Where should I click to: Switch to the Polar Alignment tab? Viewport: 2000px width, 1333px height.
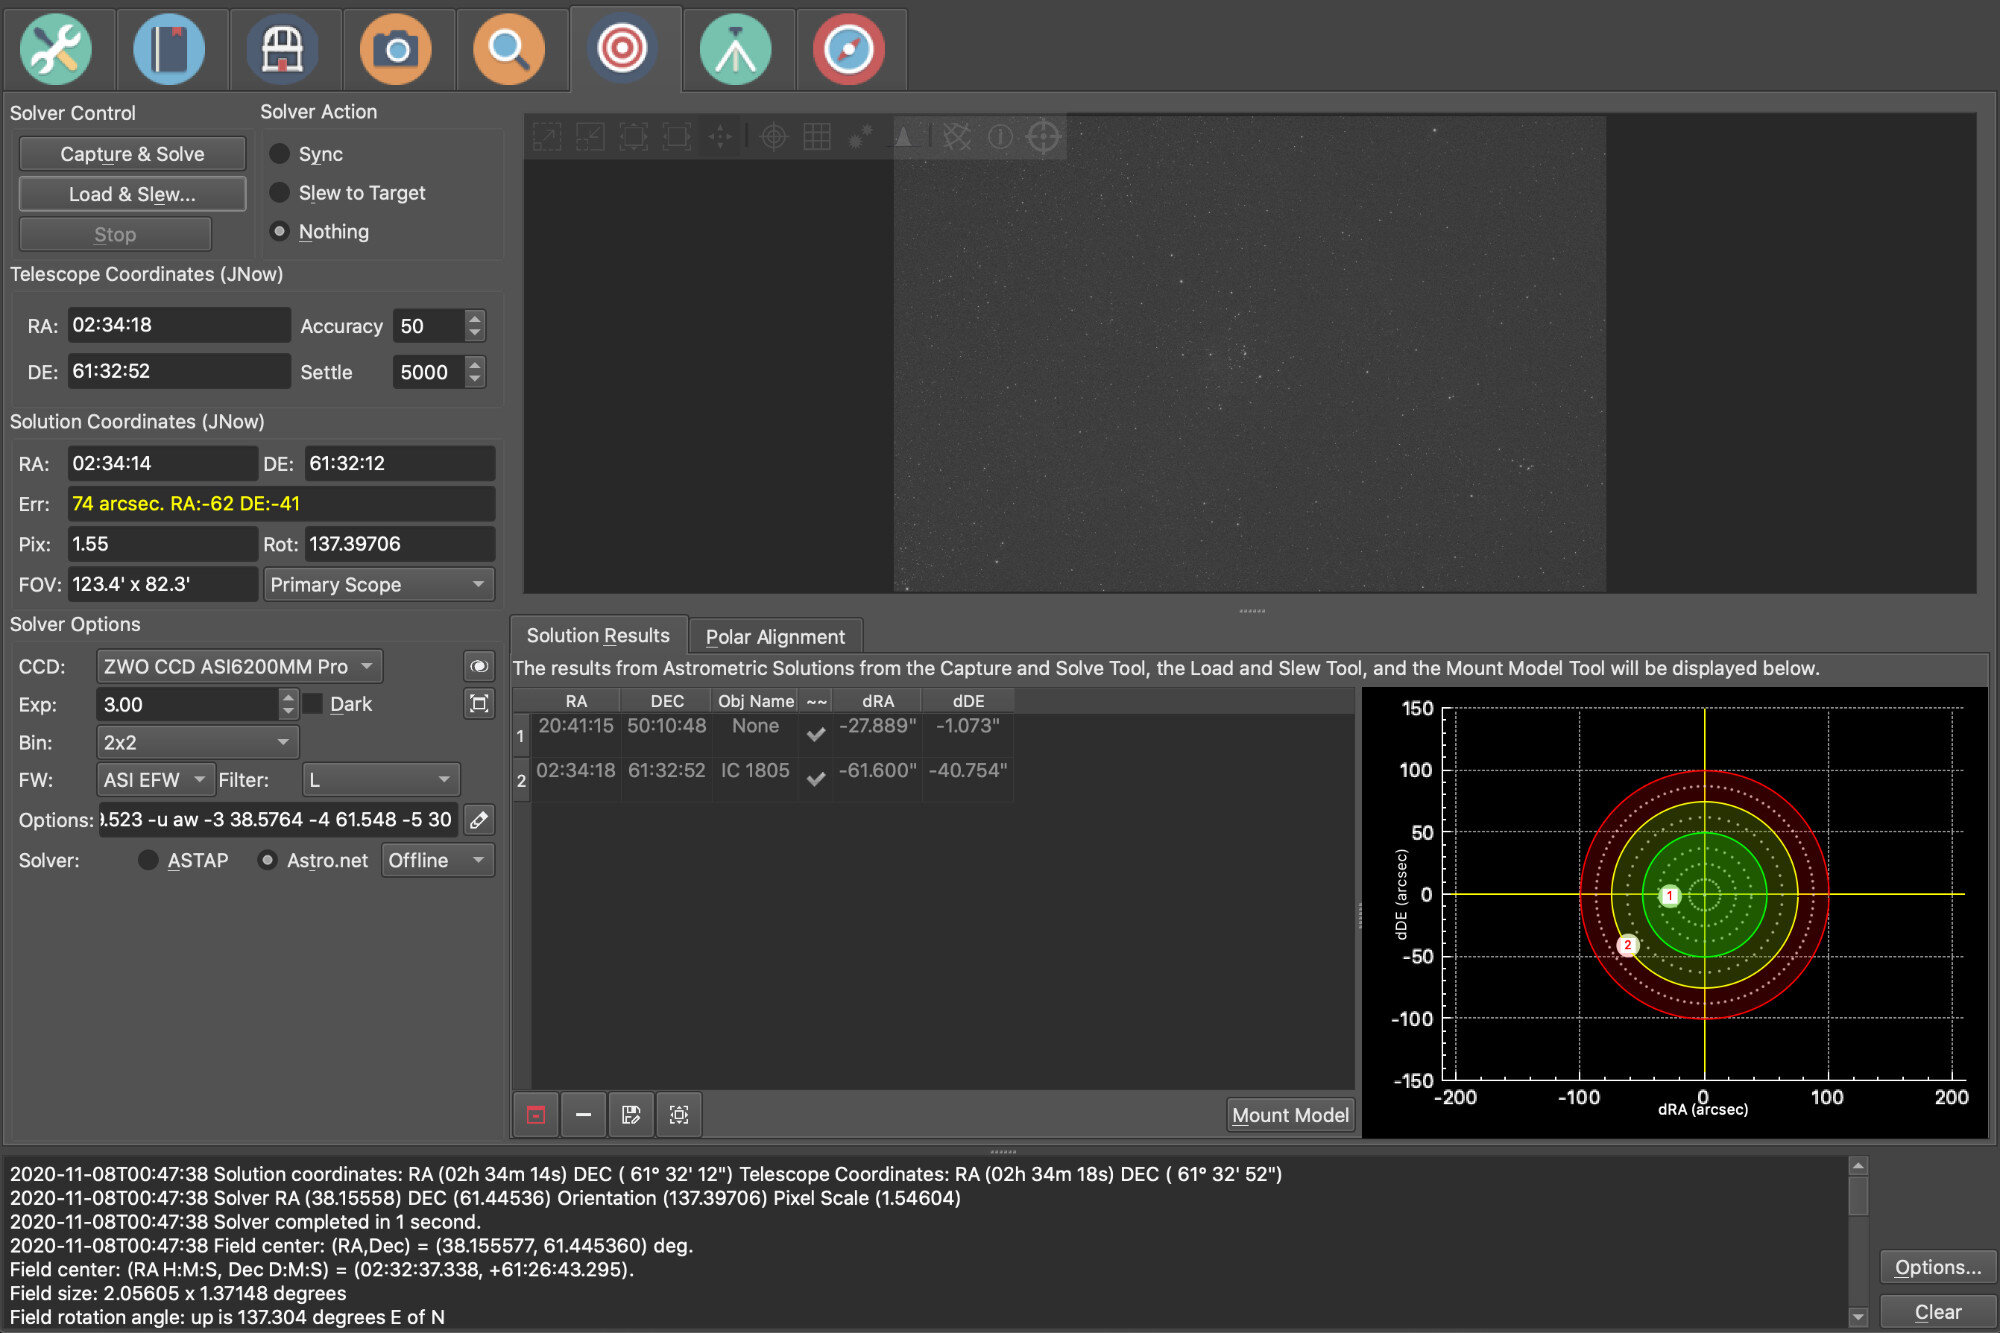point(775,637)
